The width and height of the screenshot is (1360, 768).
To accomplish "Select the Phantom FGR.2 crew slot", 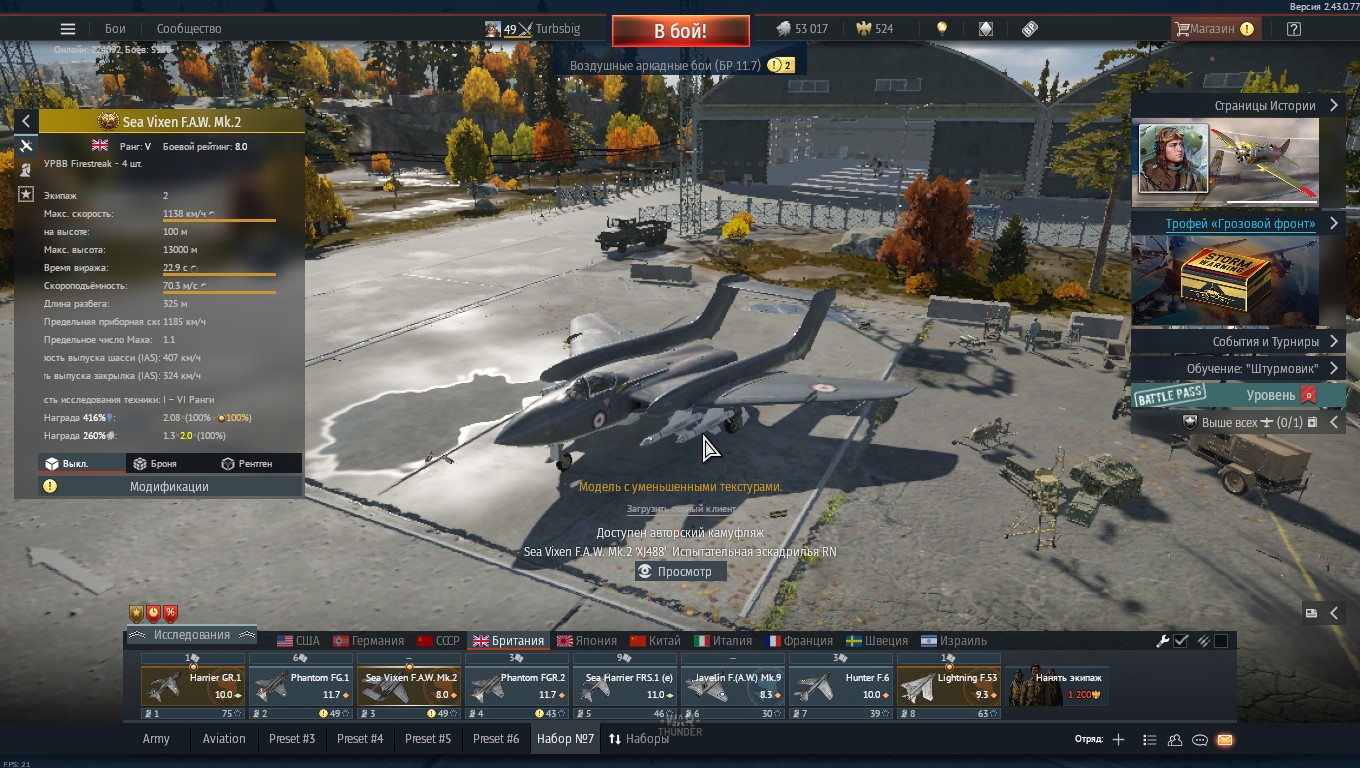I will pos(517,686).
